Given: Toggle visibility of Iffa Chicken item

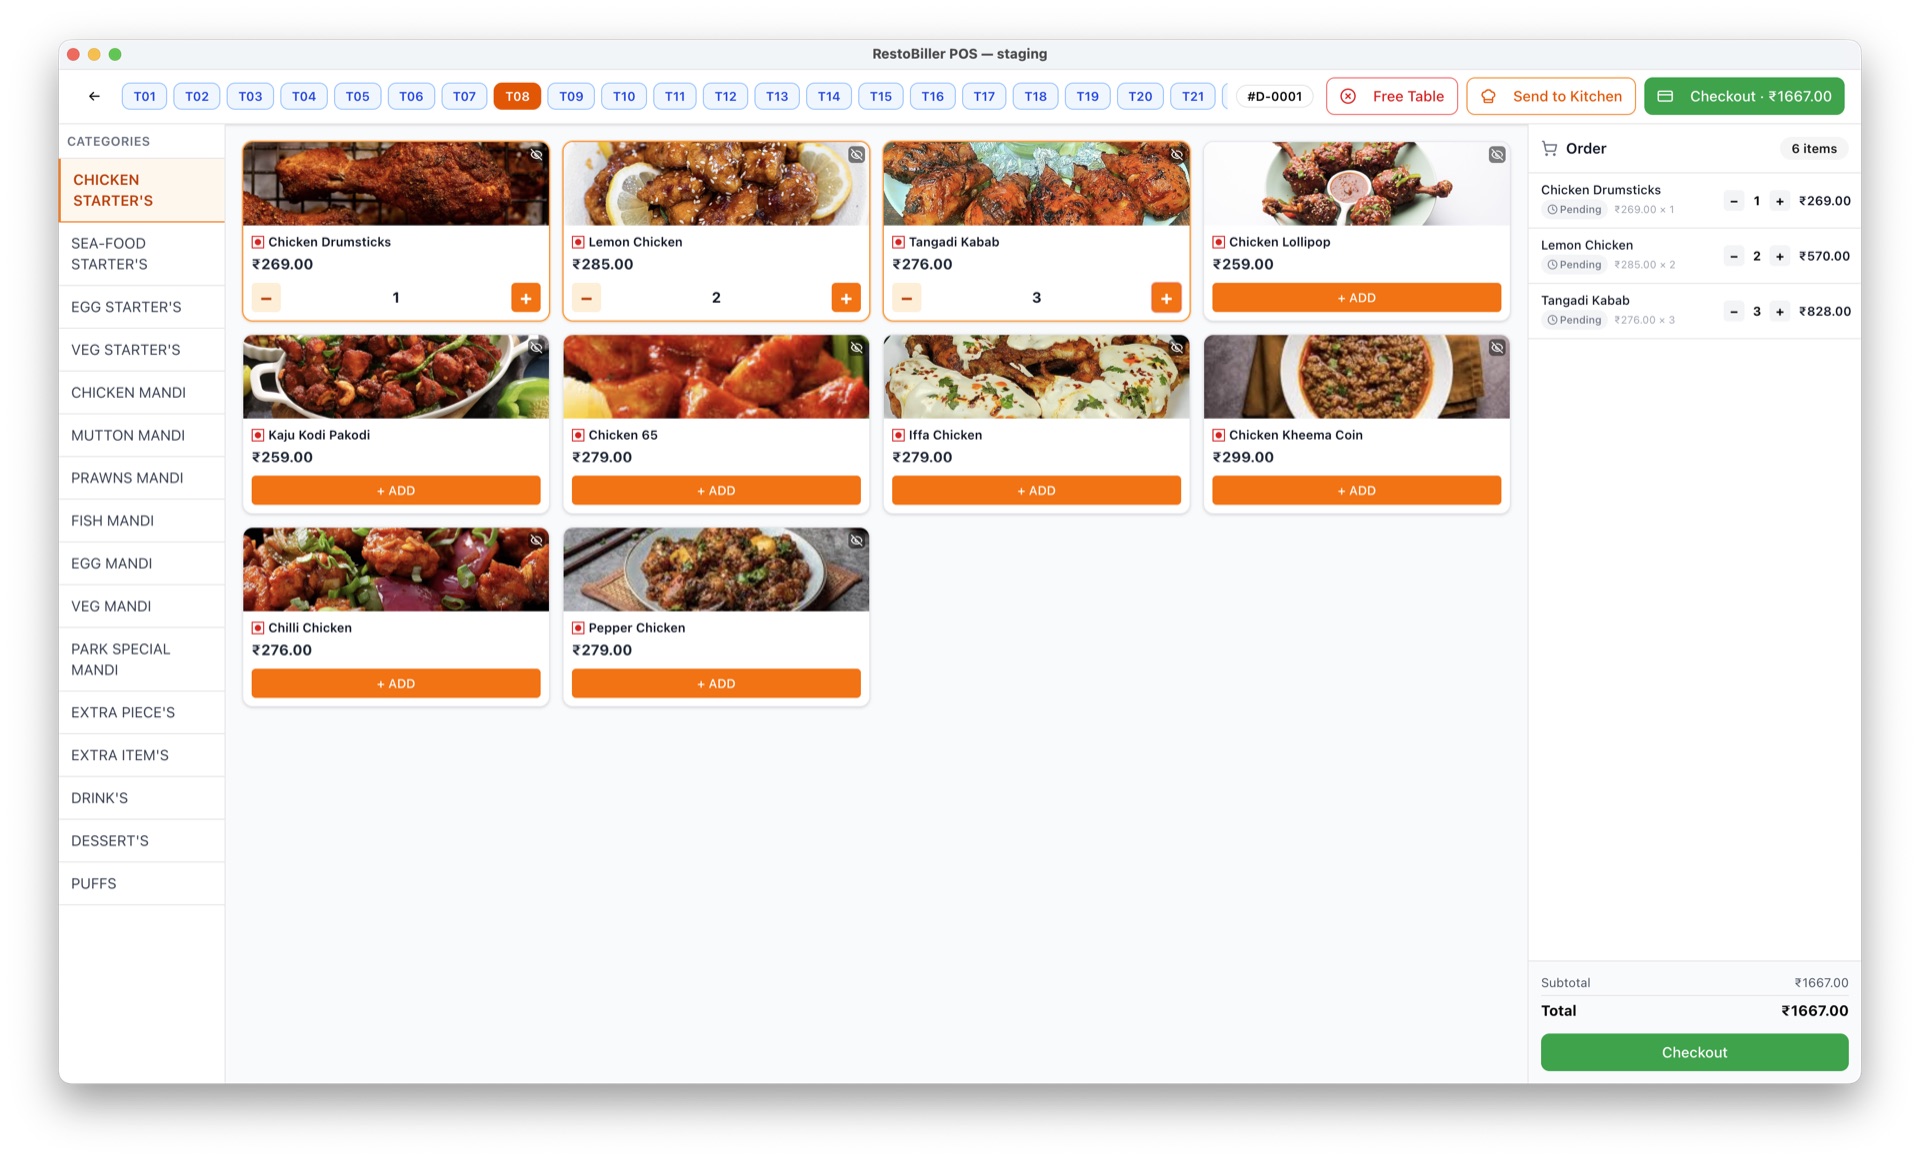Looking at the screenshot, I should tap(1177, 348).
